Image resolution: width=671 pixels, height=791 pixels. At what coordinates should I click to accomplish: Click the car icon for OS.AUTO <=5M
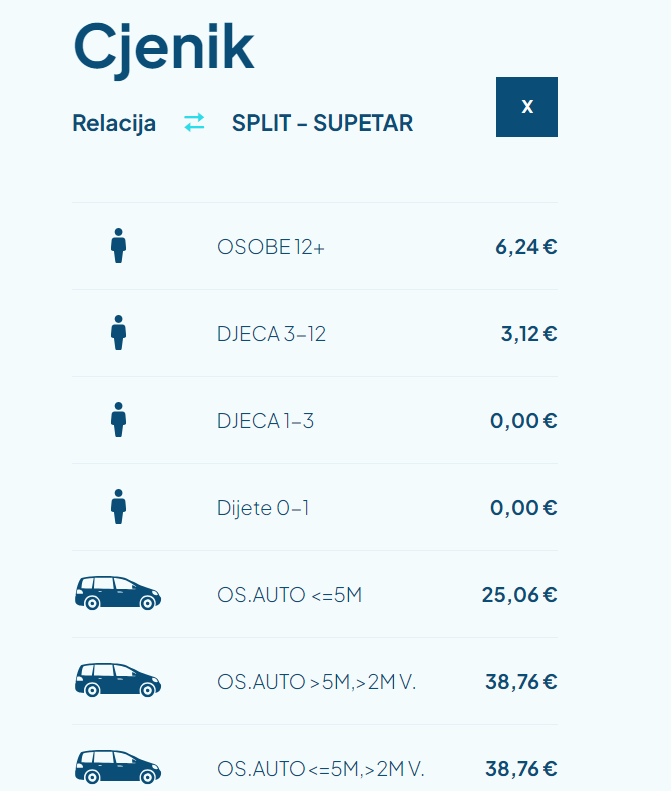pyautogui.click(x=118, y=594)
